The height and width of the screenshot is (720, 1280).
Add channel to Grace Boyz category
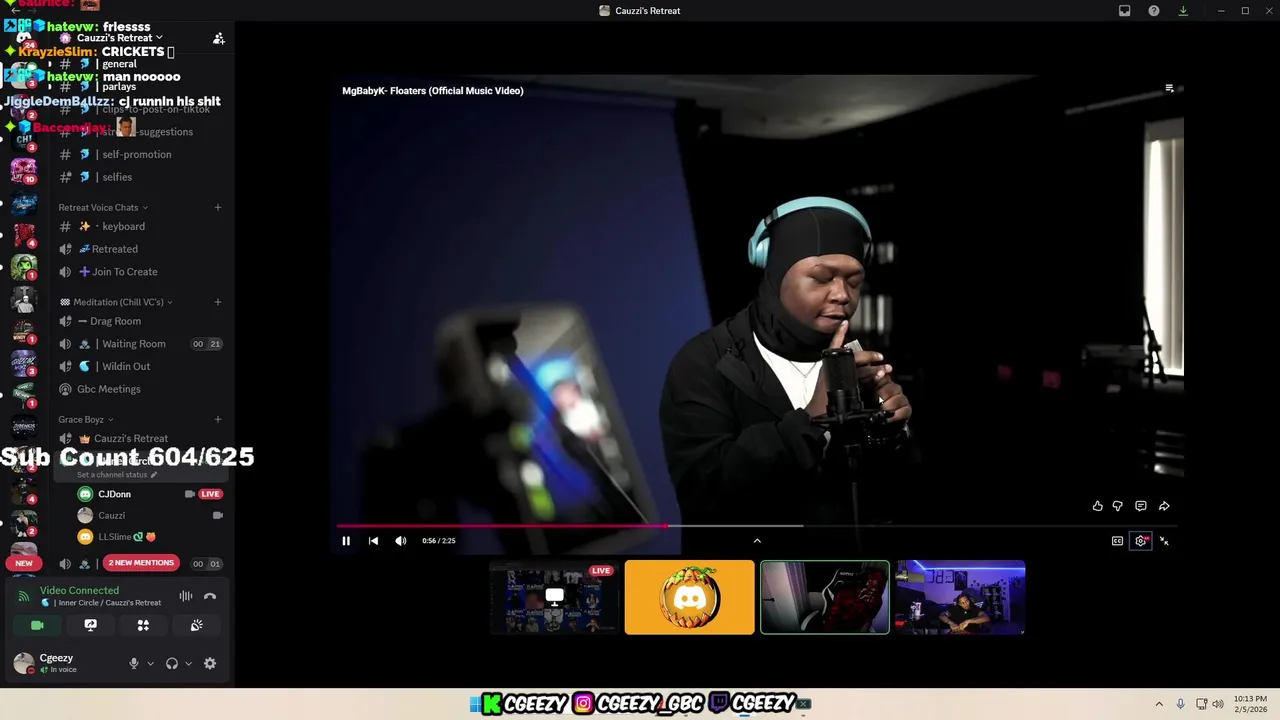click(218, 419)
